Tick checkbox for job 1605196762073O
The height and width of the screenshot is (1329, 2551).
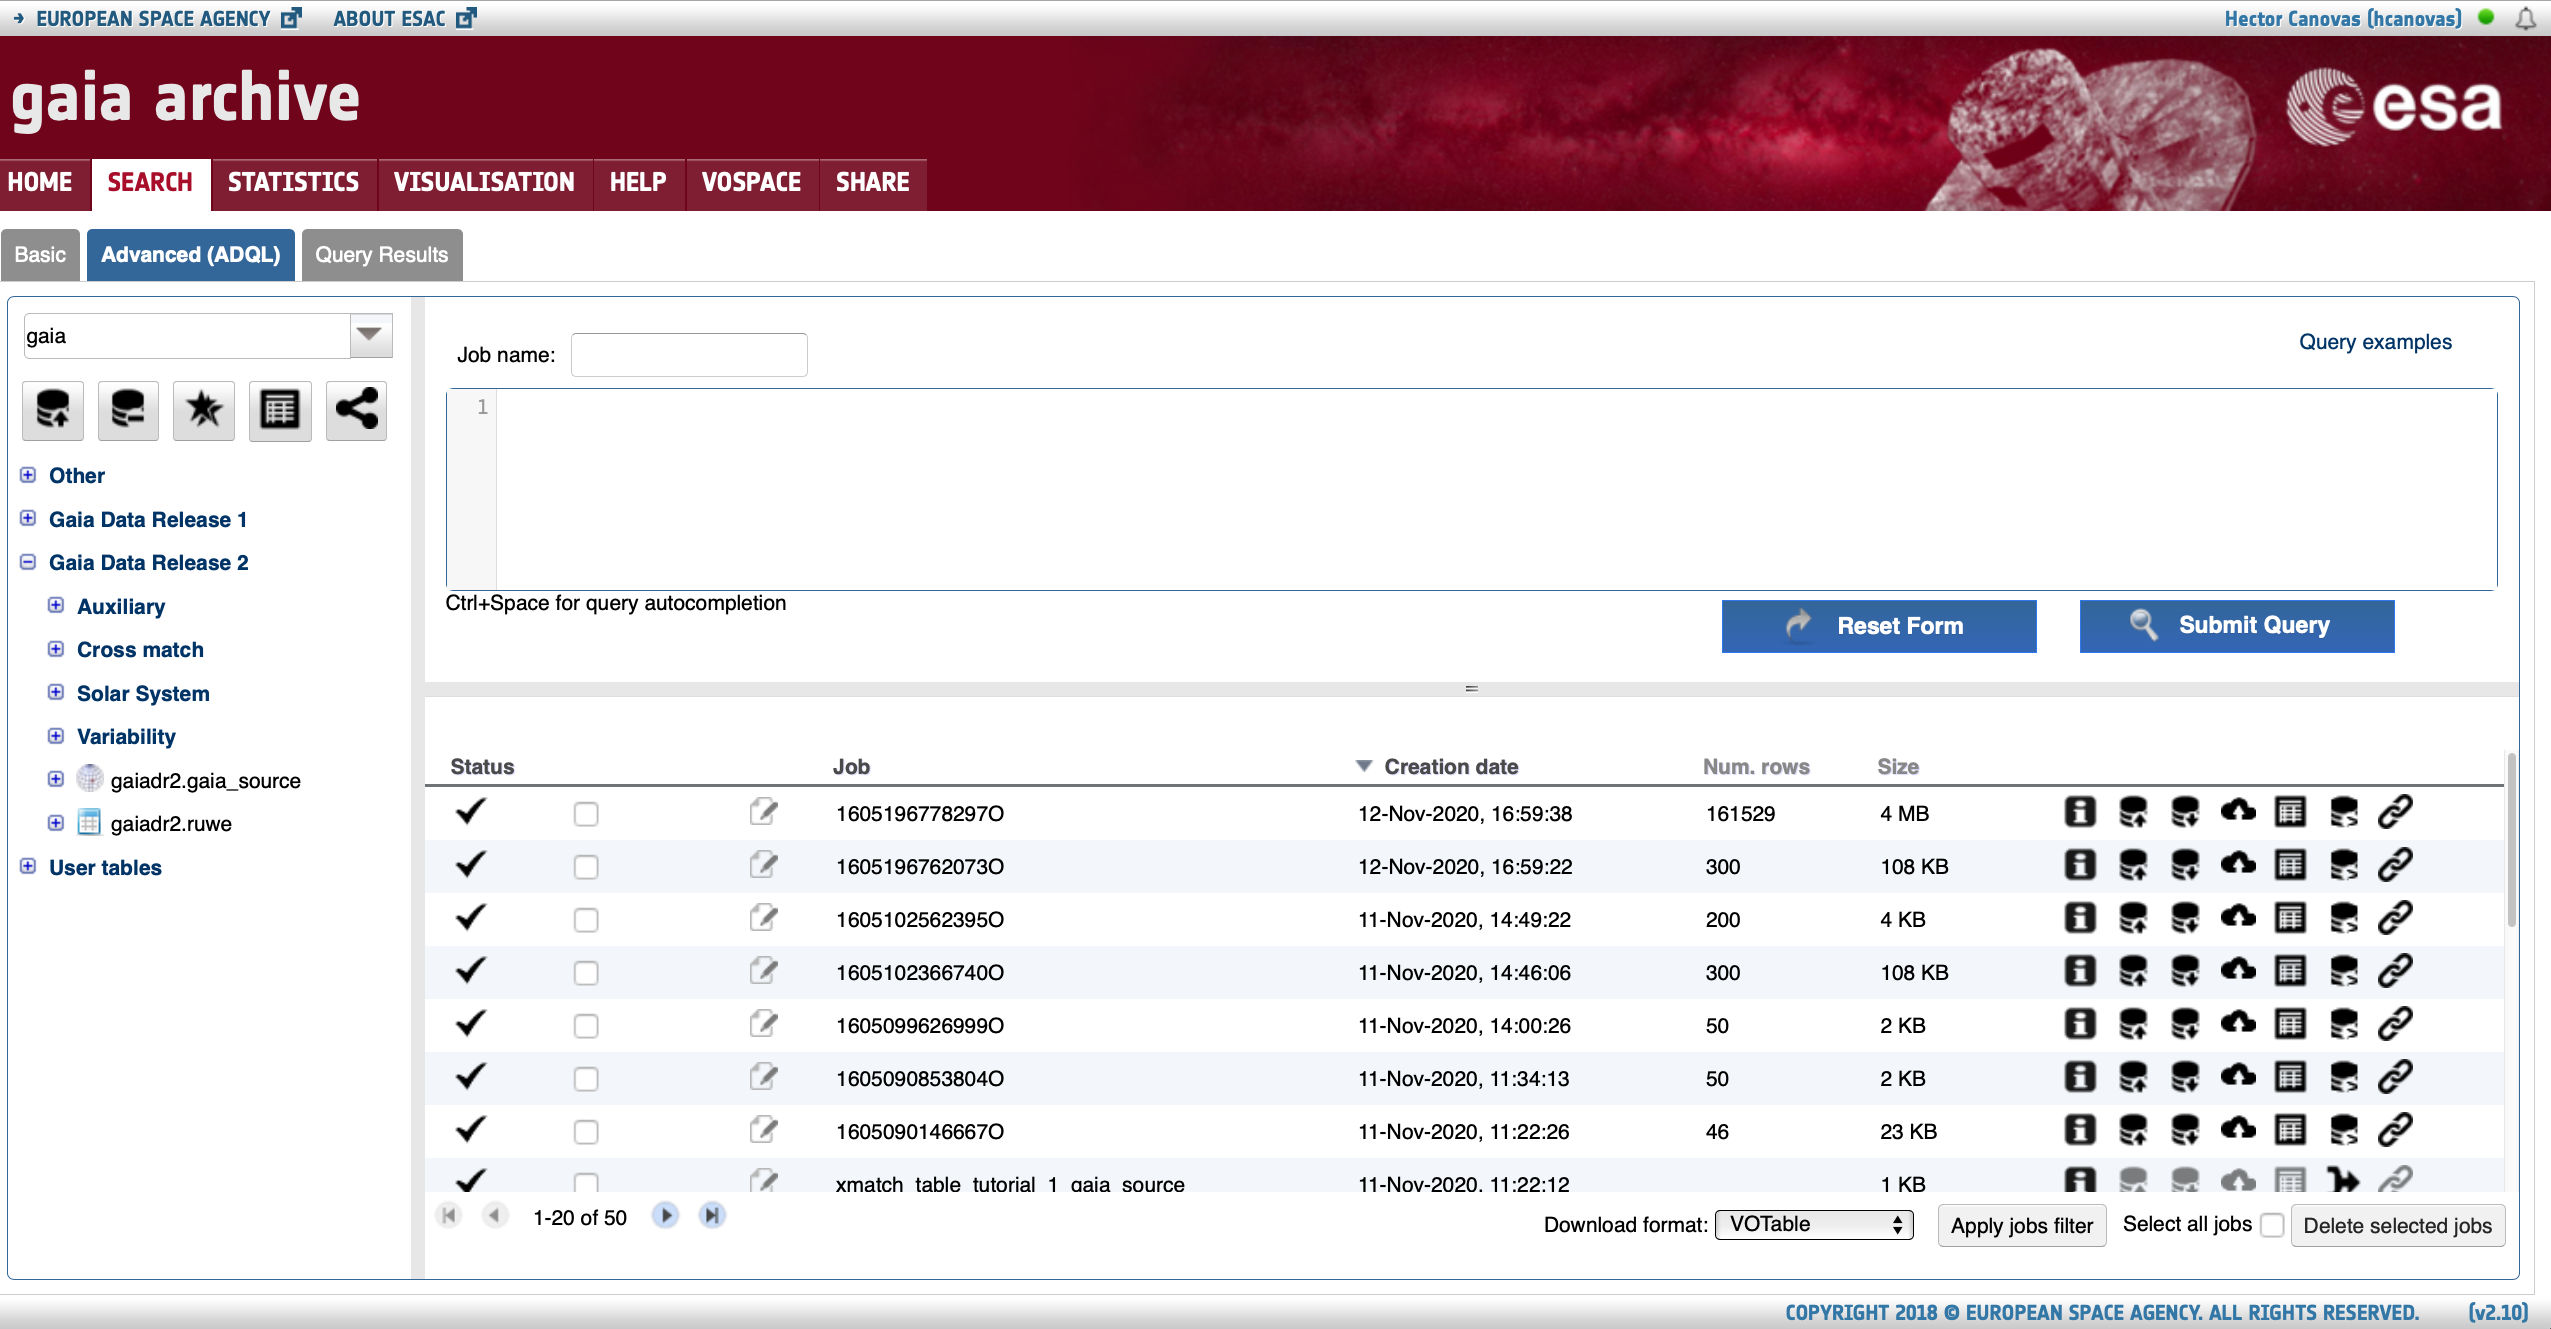click(x=586, y=867)
